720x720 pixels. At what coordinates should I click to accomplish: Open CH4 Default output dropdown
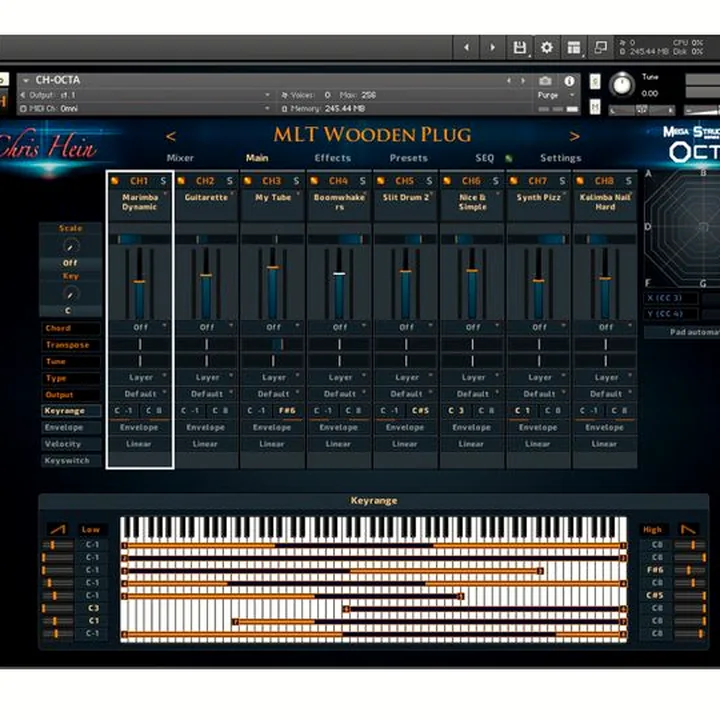(x=340, y=394)
